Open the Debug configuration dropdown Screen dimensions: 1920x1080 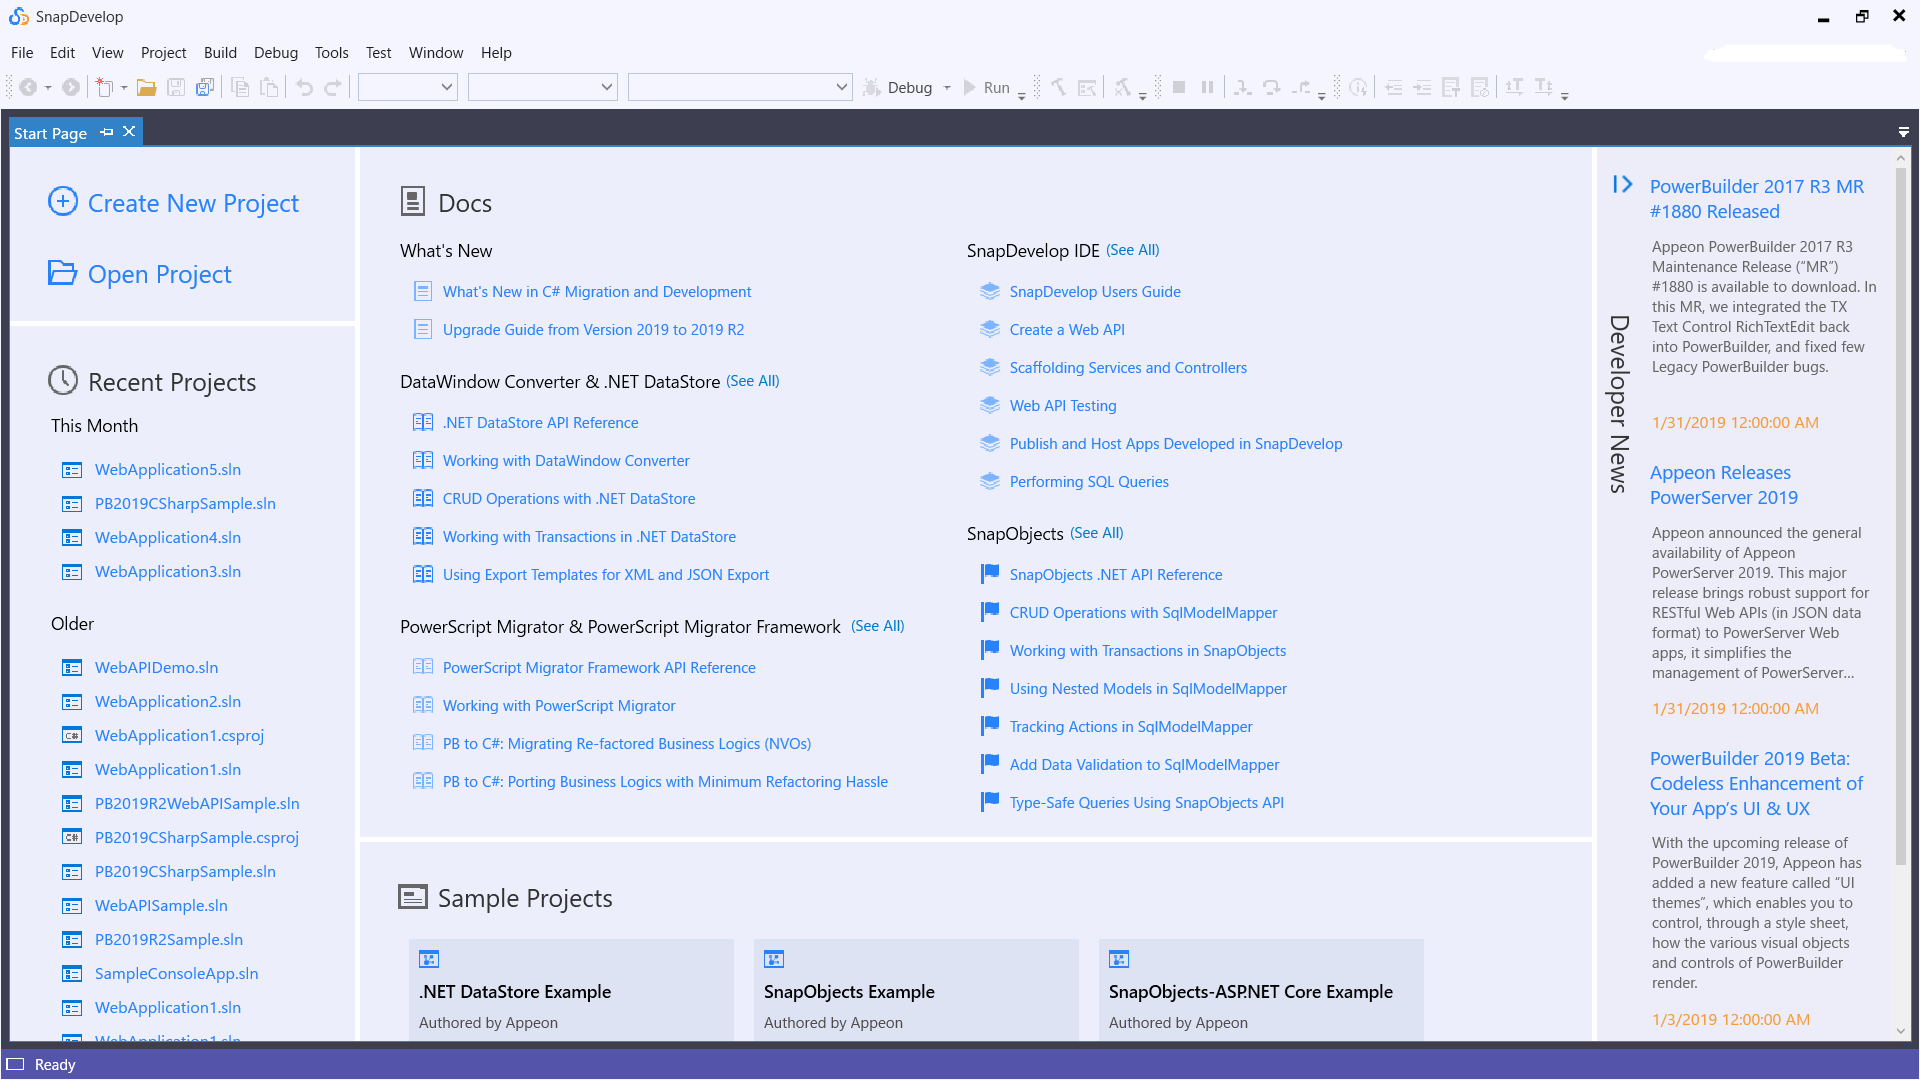tap(946, 87)
